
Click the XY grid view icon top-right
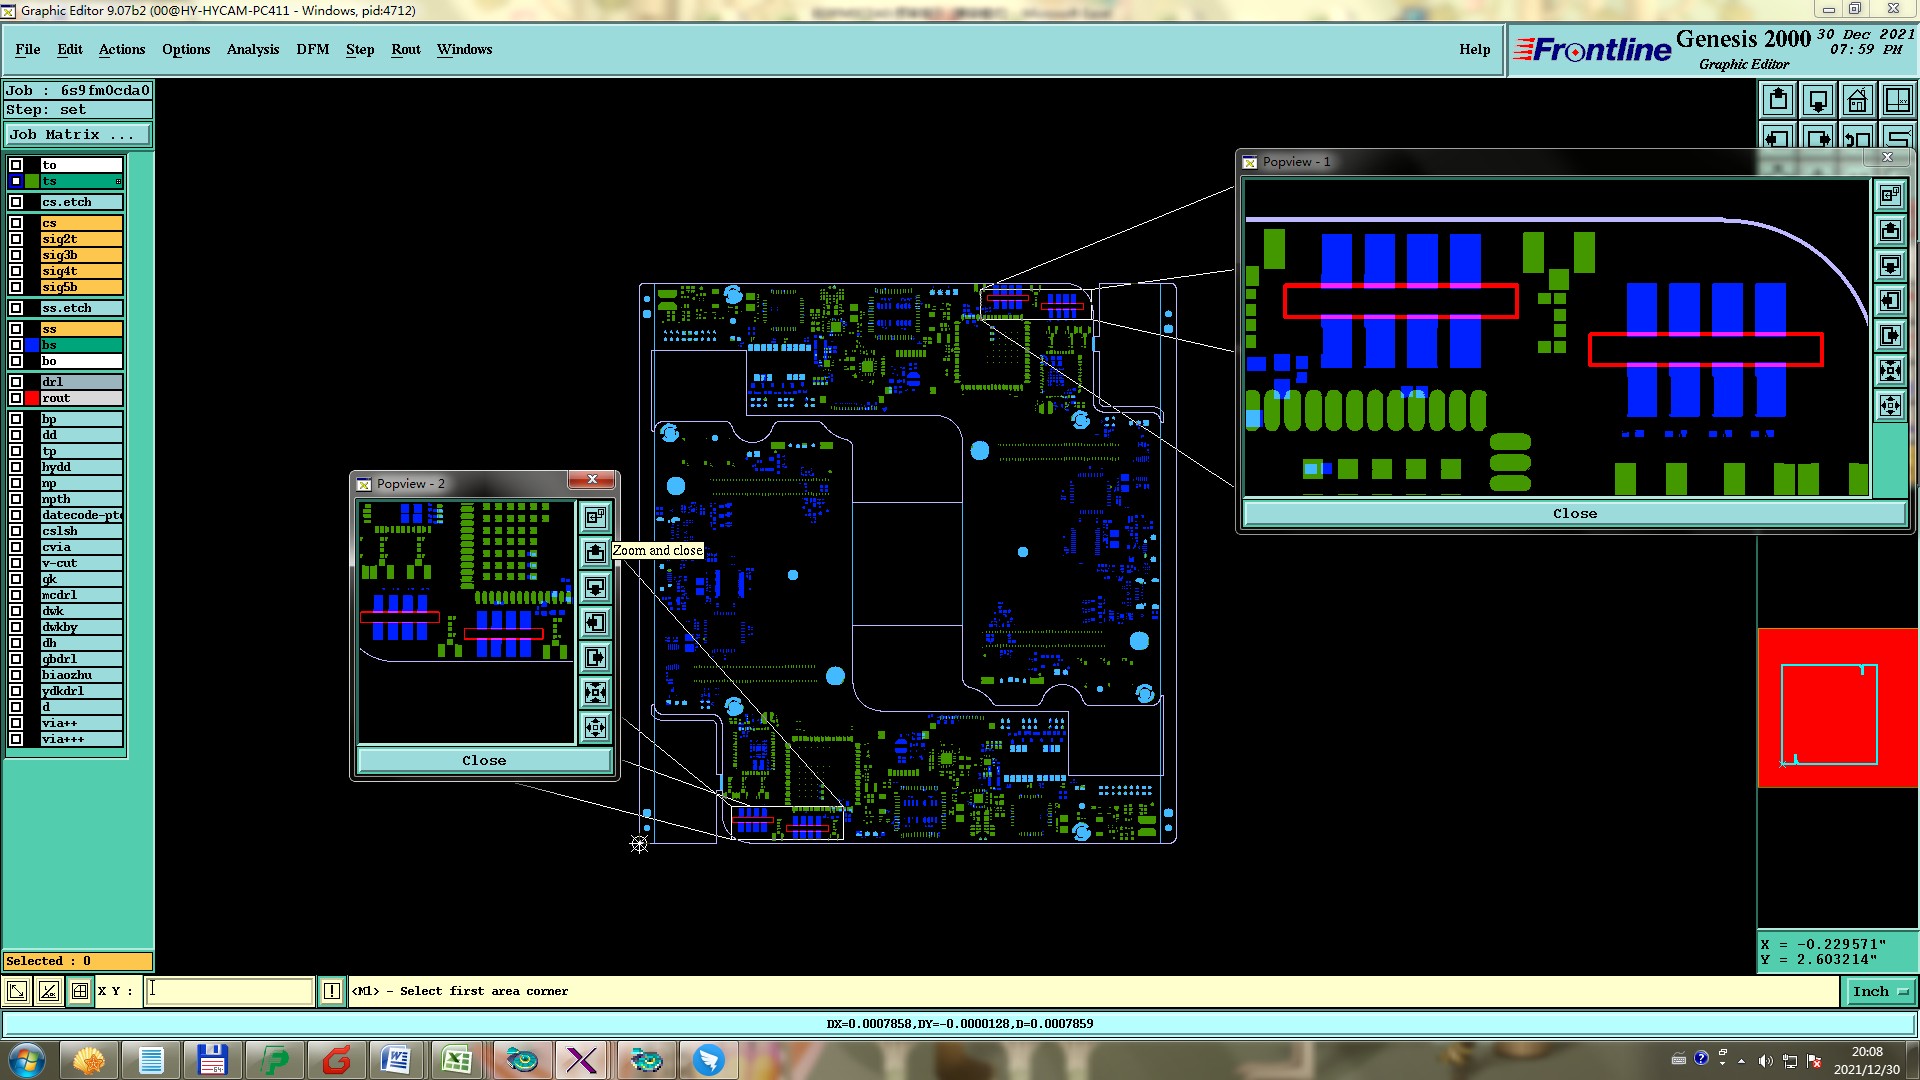[1897, 100]
